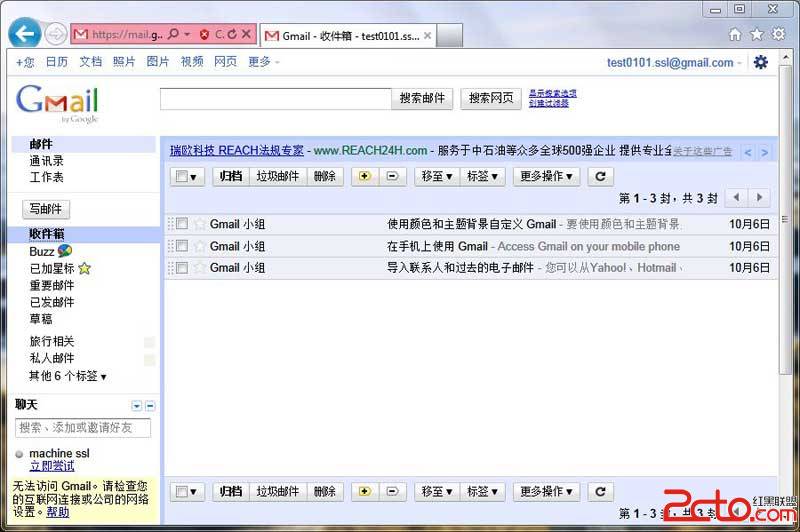800x532 pixels.
Task: Open 视频 in top navigation
Action: point(192,62)
